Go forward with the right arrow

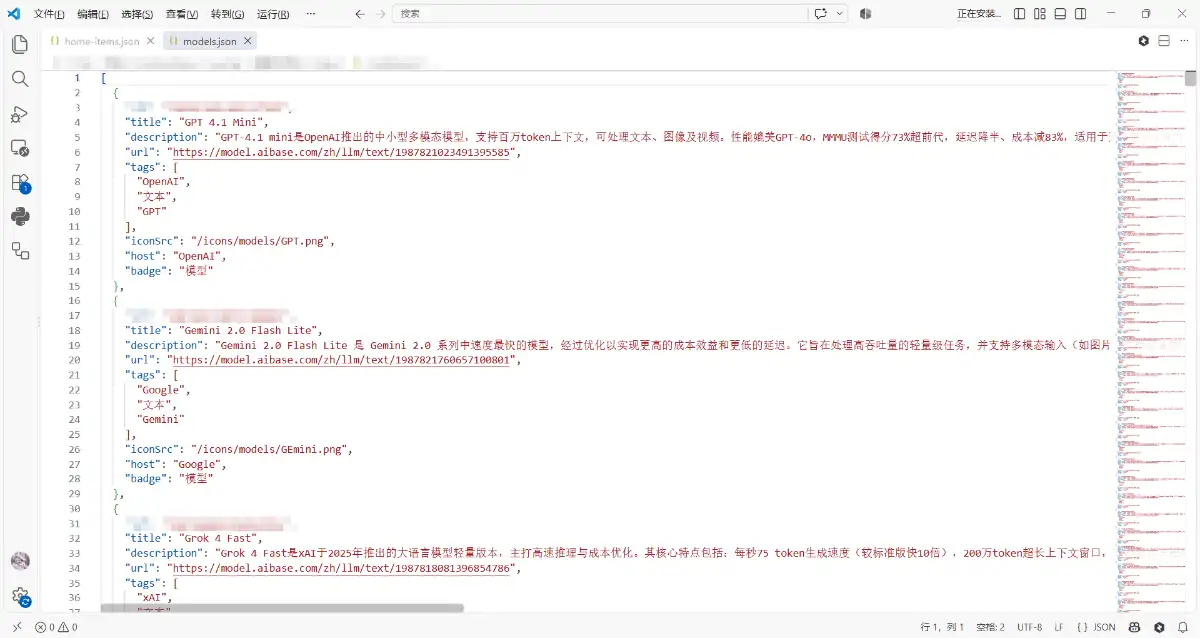click(381, 14)
